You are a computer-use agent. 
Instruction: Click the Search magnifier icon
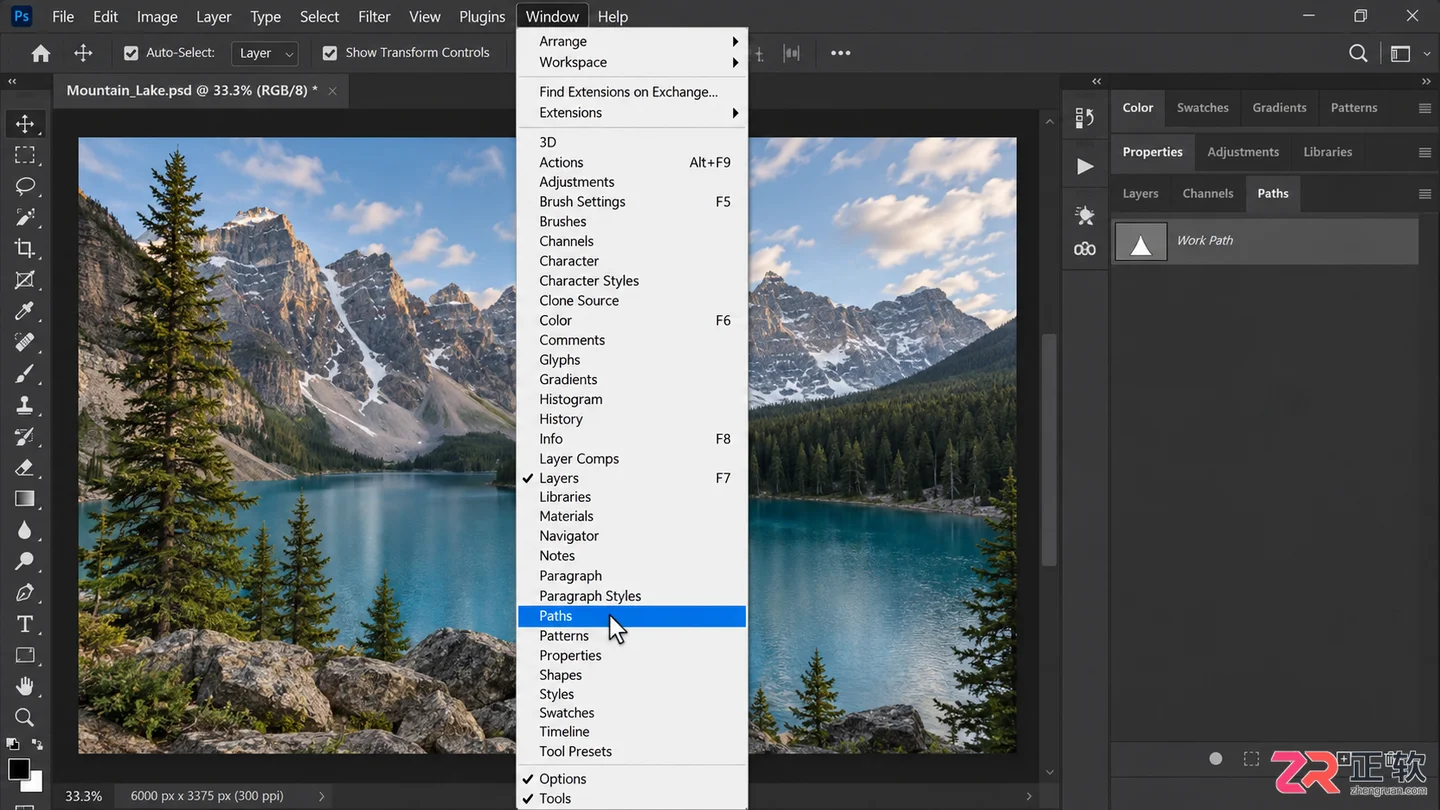(x=1358, y=53)
